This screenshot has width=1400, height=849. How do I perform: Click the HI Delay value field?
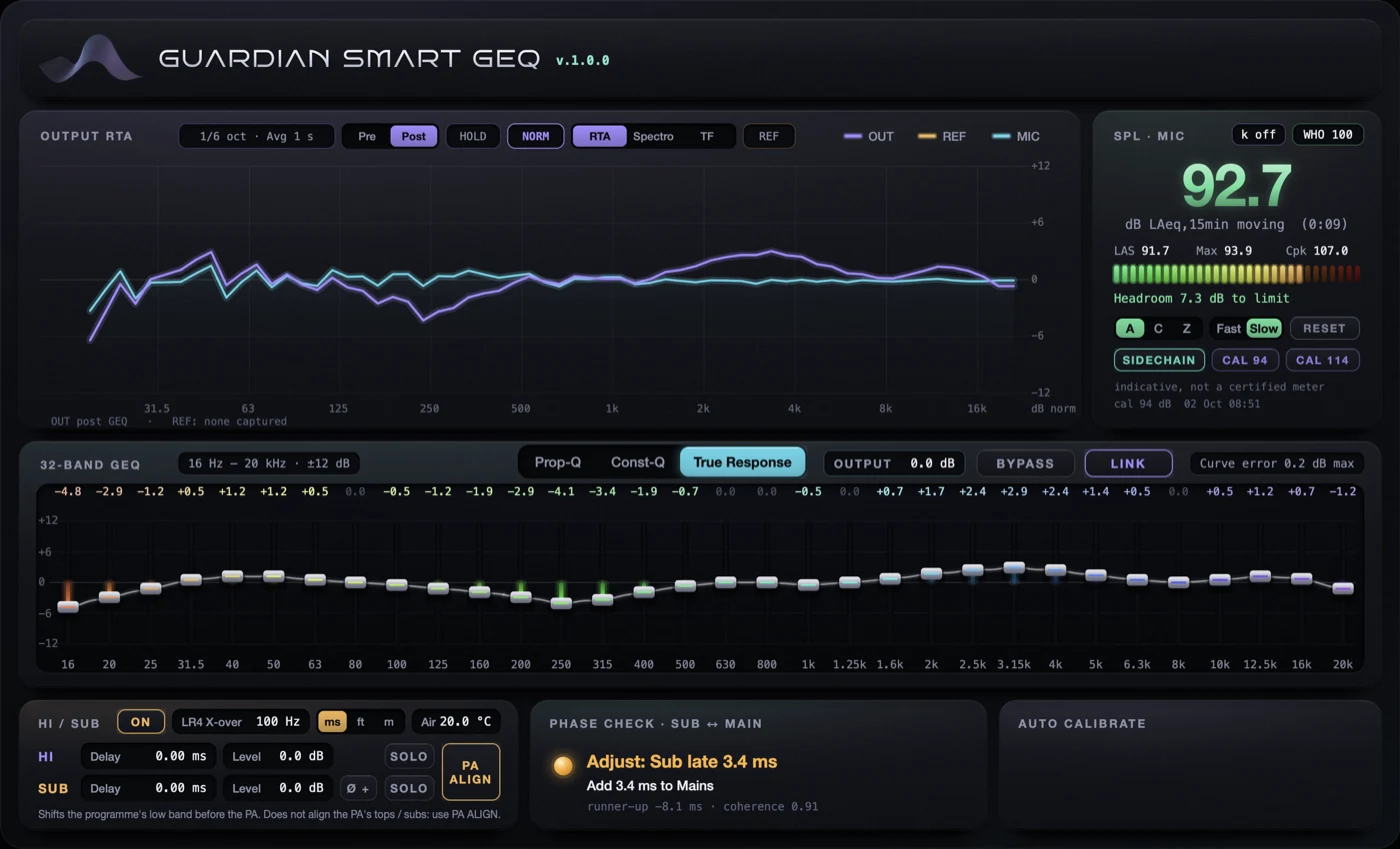pos(149,757)
